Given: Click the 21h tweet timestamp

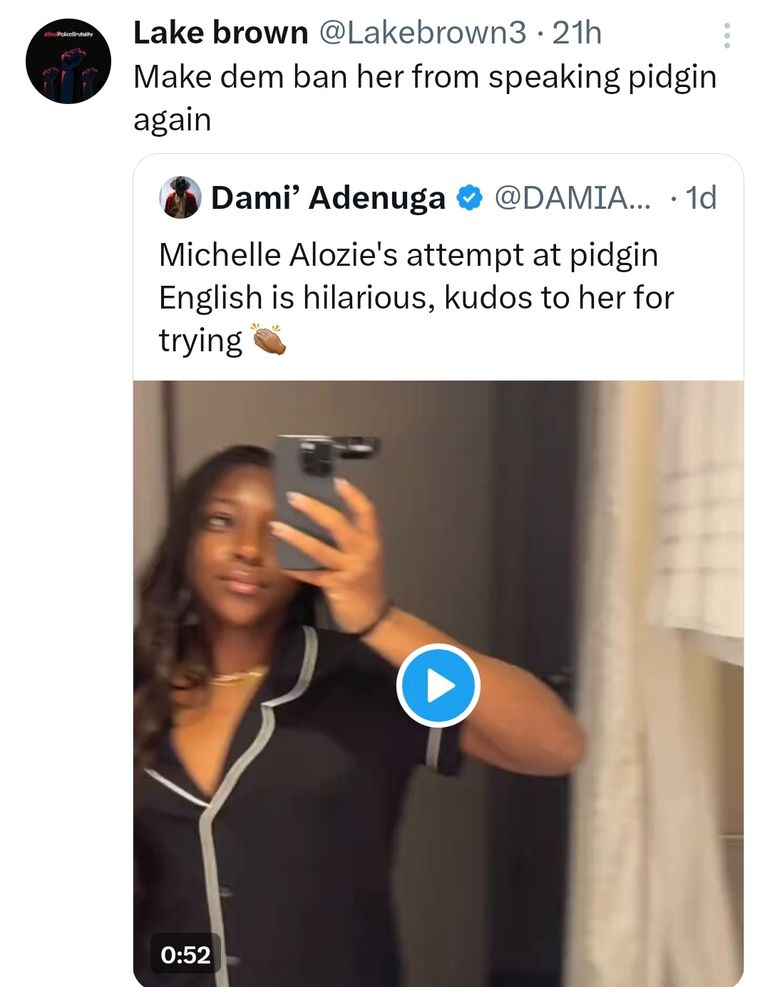Looking at the screenshot, I should point(577,33).
